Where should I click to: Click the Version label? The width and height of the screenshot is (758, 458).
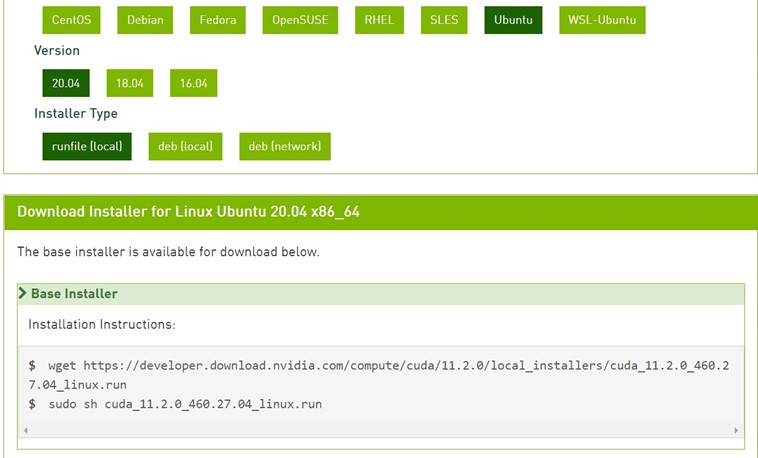tap(57, 50)
